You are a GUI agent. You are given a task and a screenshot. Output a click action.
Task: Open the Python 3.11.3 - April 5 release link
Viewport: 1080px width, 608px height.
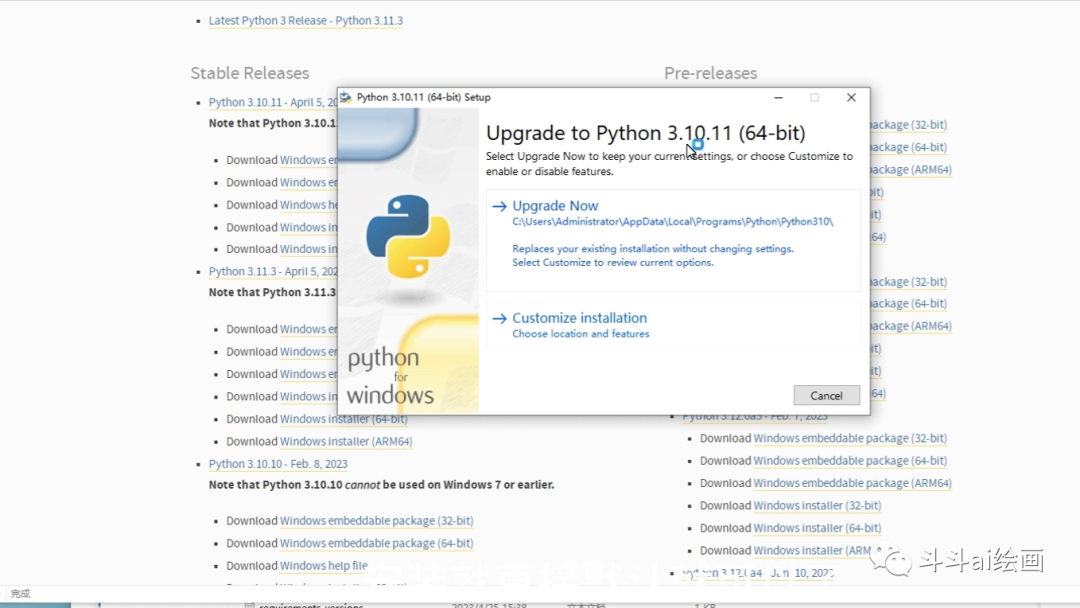[273, 271]
